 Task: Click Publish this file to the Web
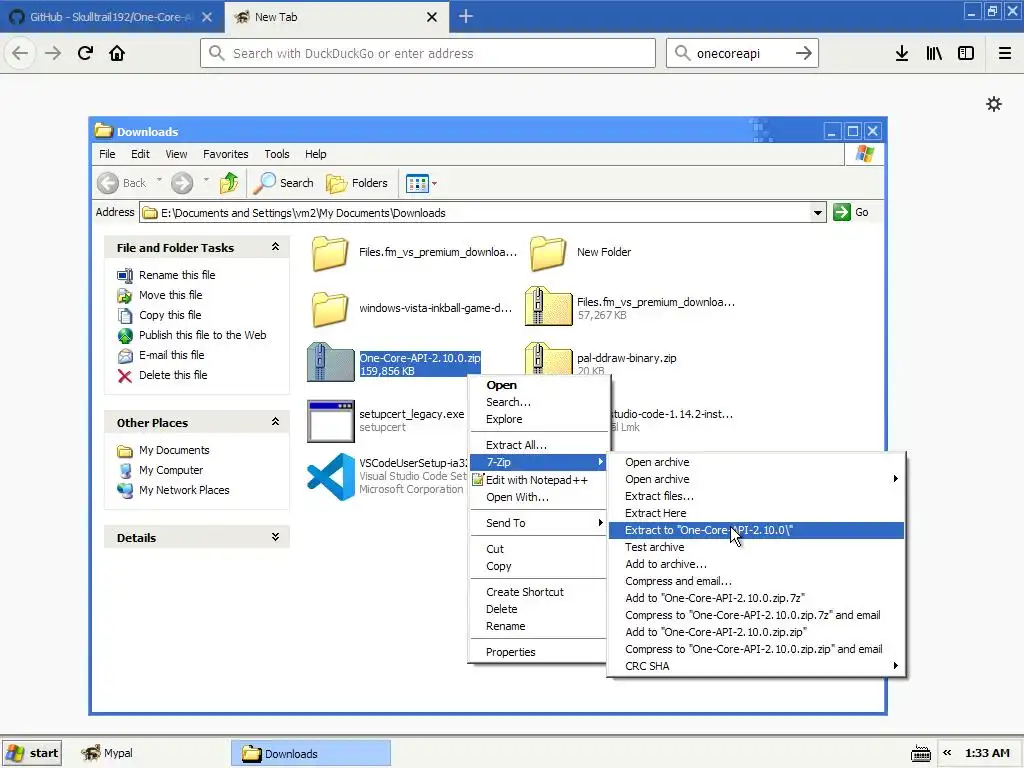pyautogui.click(x=202, y=335)
